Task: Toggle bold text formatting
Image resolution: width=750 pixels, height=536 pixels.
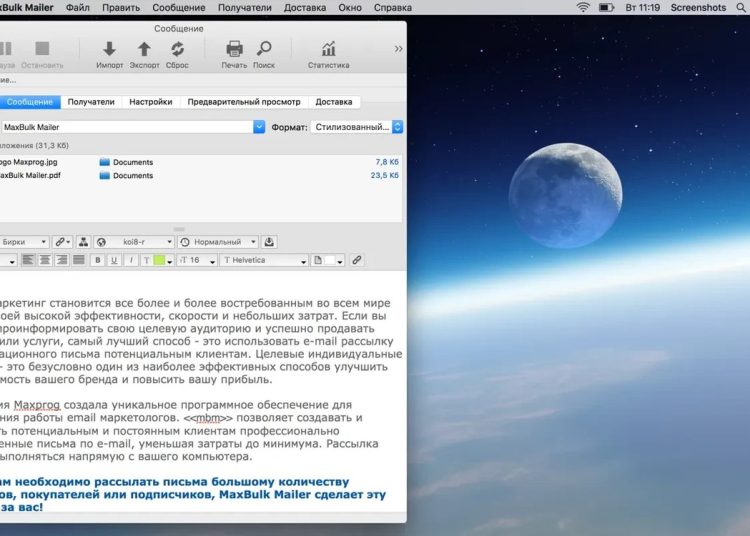Action: coord(98,260)
